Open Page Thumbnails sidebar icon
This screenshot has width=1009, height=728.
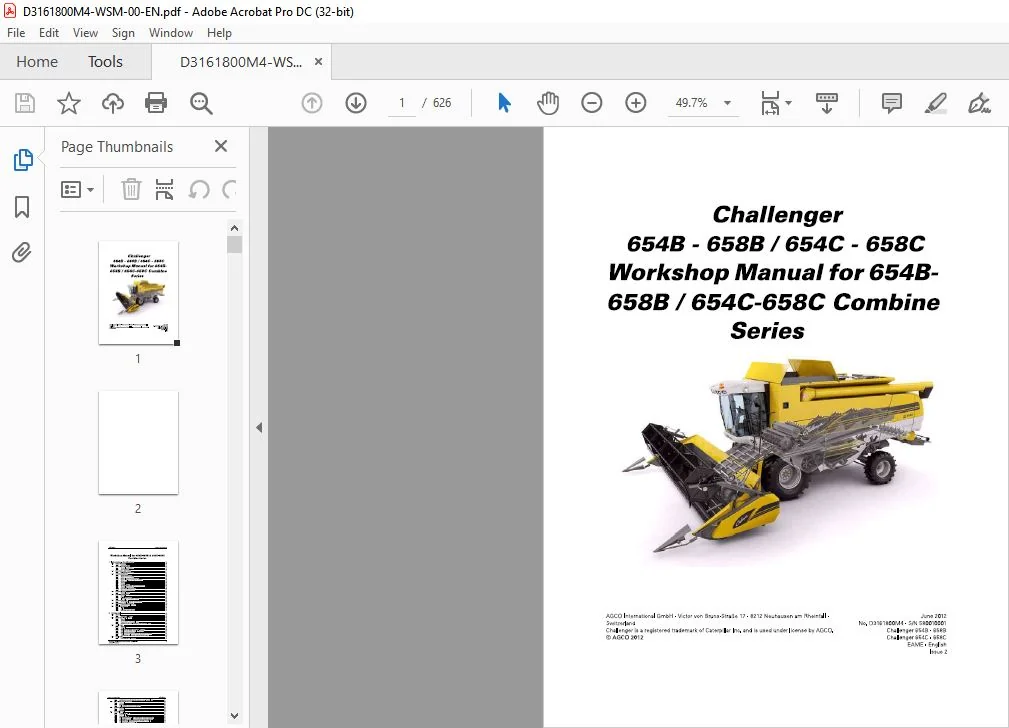[x=23, y=160]
